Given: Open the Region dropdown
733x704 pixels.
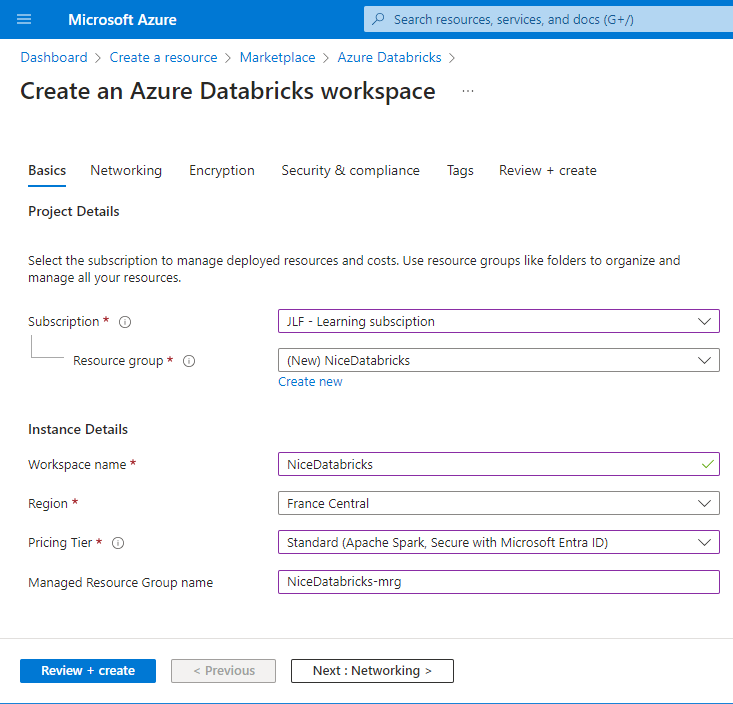Looking at the screenshot, I should [x=499, y=503].
